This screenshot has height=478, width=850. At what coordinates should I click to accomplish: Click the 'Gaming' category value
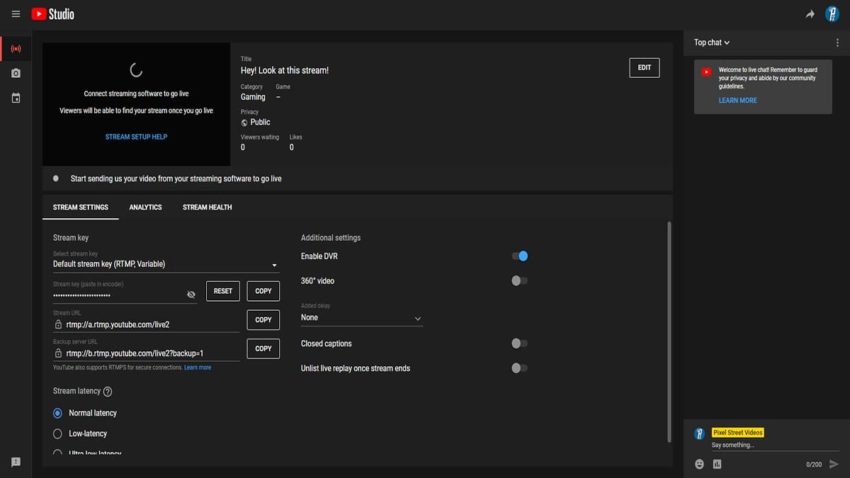pos(253,97)
